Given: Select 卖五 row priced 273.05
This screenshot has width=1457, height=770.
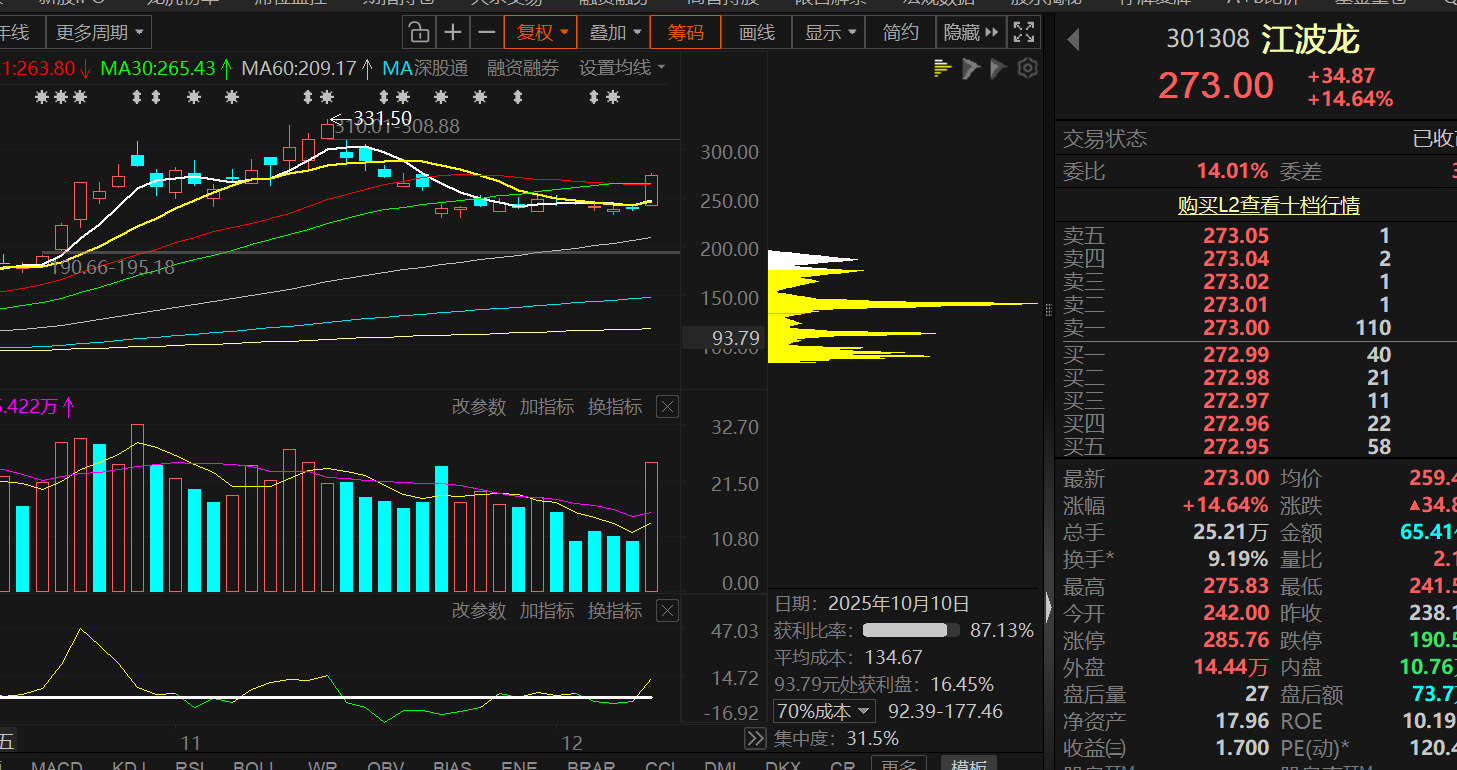Looking at the screenshot, I should pyautogui.click(x=1256, y=236).
